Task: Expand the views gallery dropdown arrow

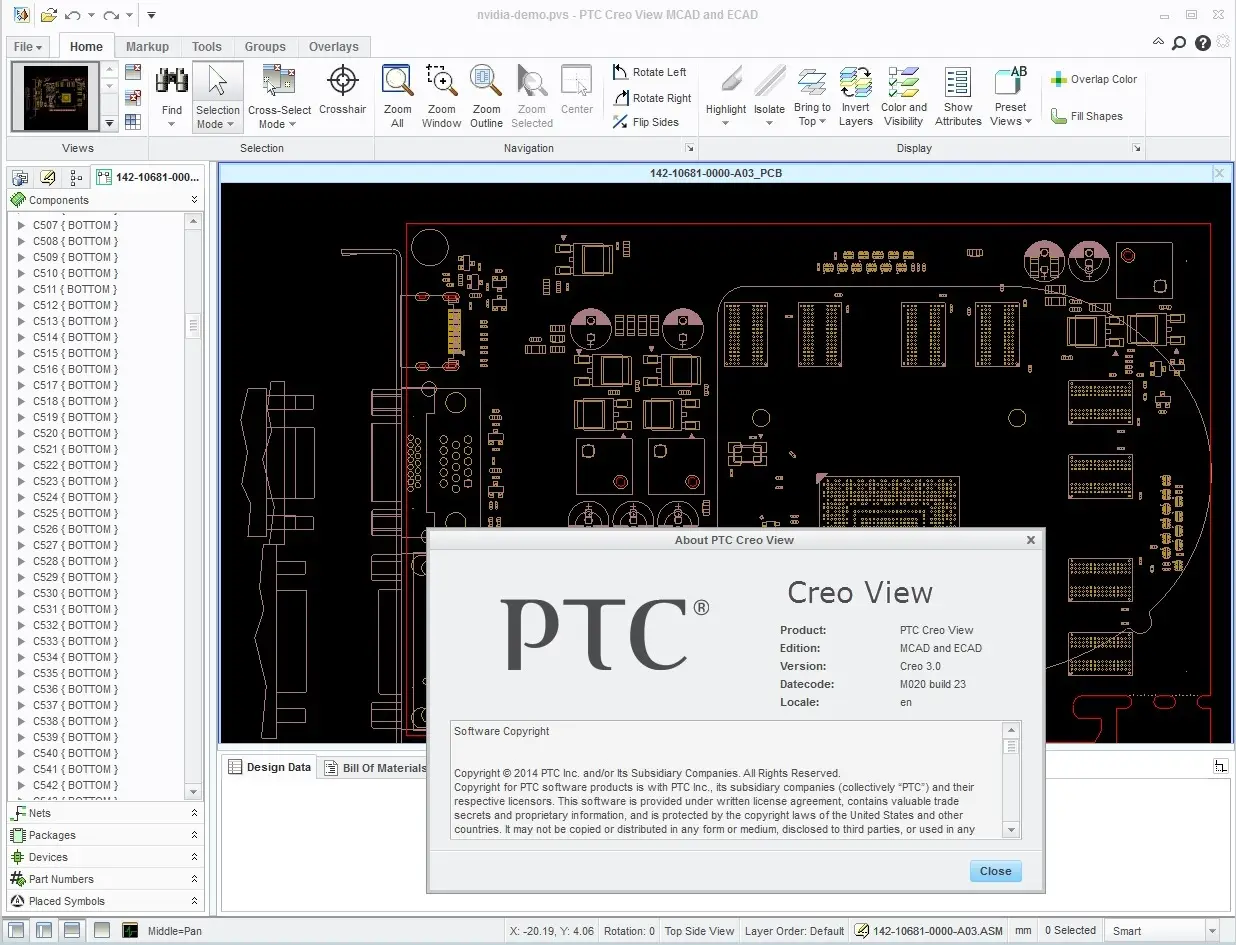Action: tap(109, 123)
